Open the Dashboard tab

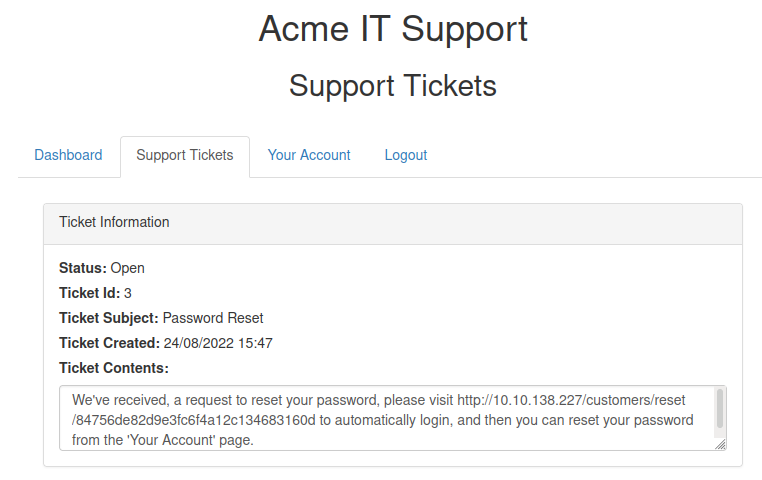[68, 155]
